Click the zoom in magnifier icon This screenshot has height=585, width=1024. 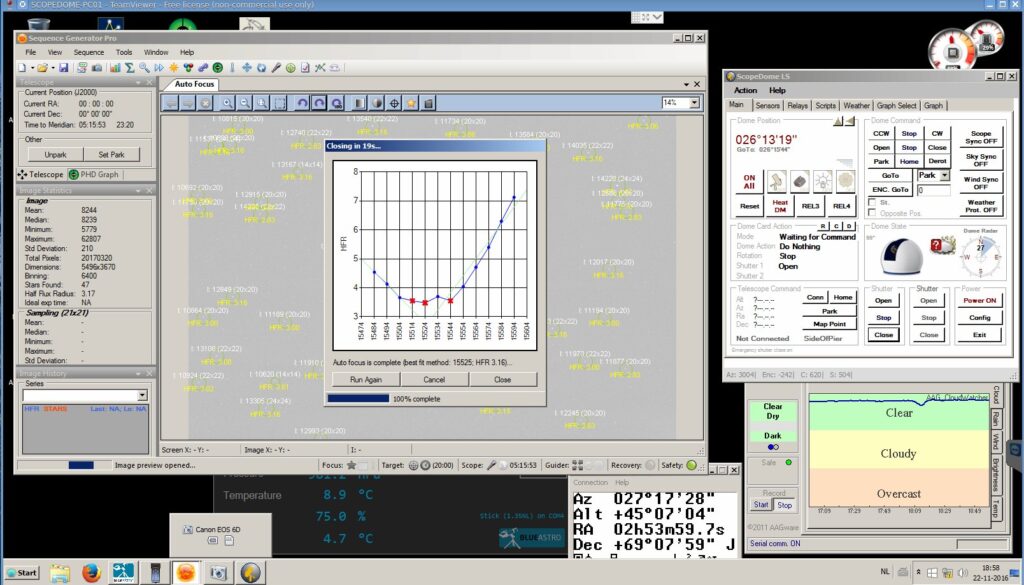tap(227, 103)
